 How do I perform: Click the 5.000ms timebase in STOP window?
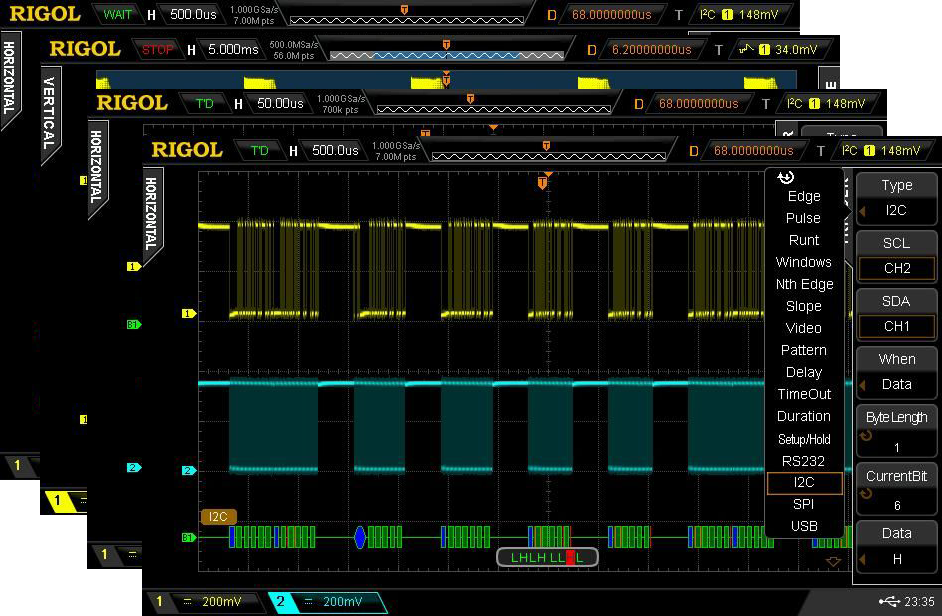233,49
